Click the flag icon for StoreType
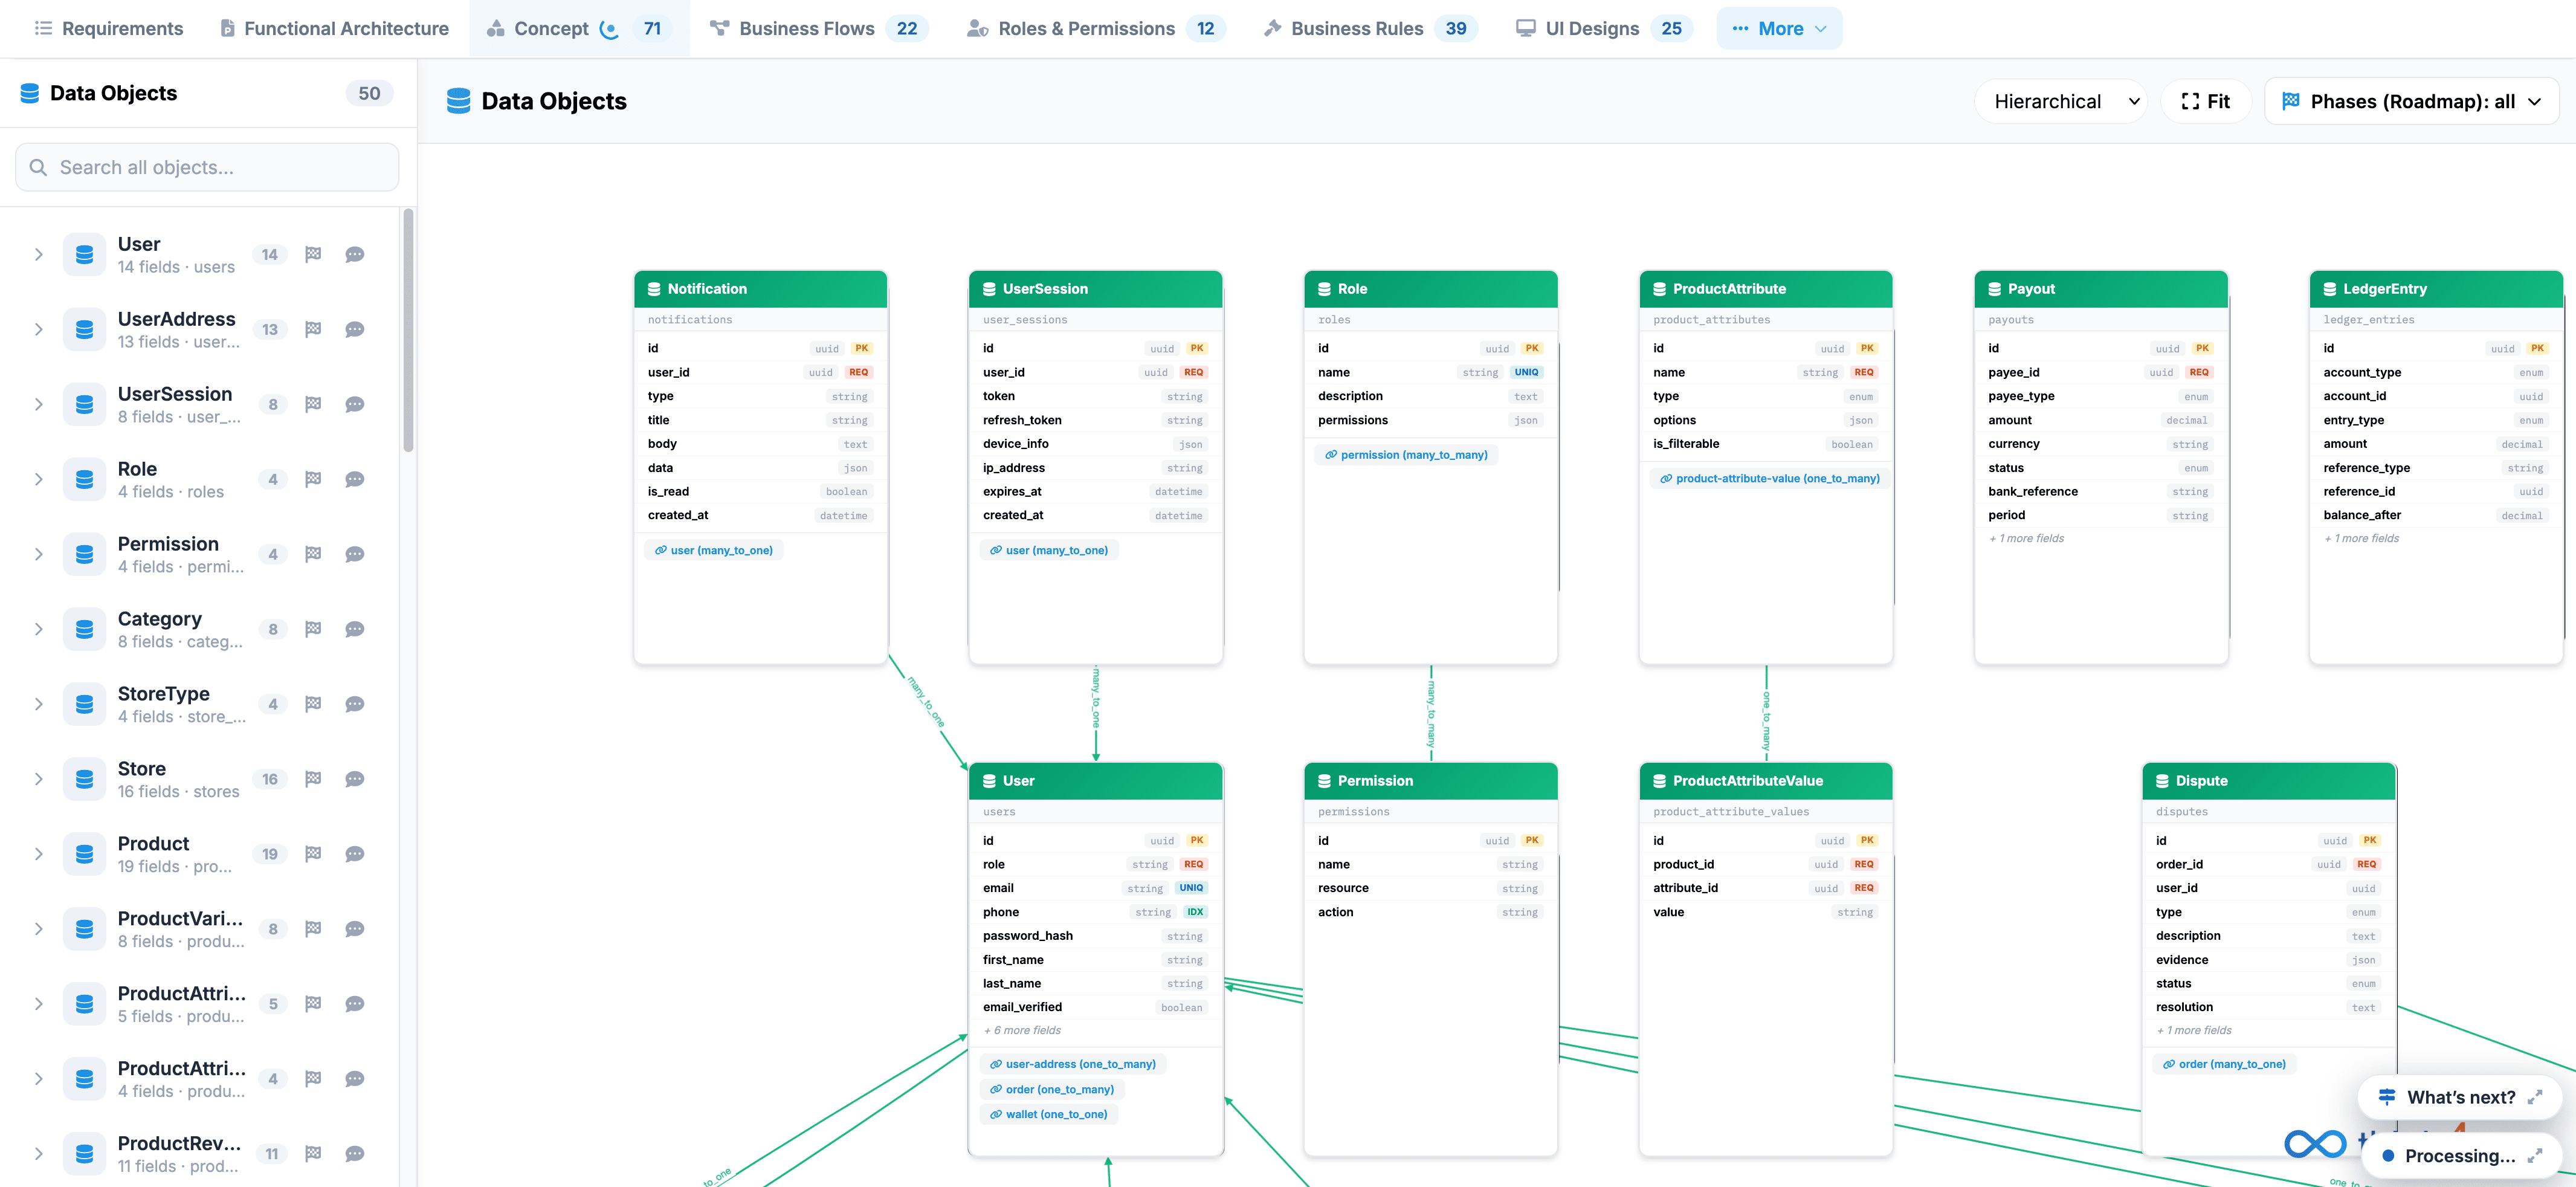The height and width of the screenshot is (1187, 2576). click(313, 704)
